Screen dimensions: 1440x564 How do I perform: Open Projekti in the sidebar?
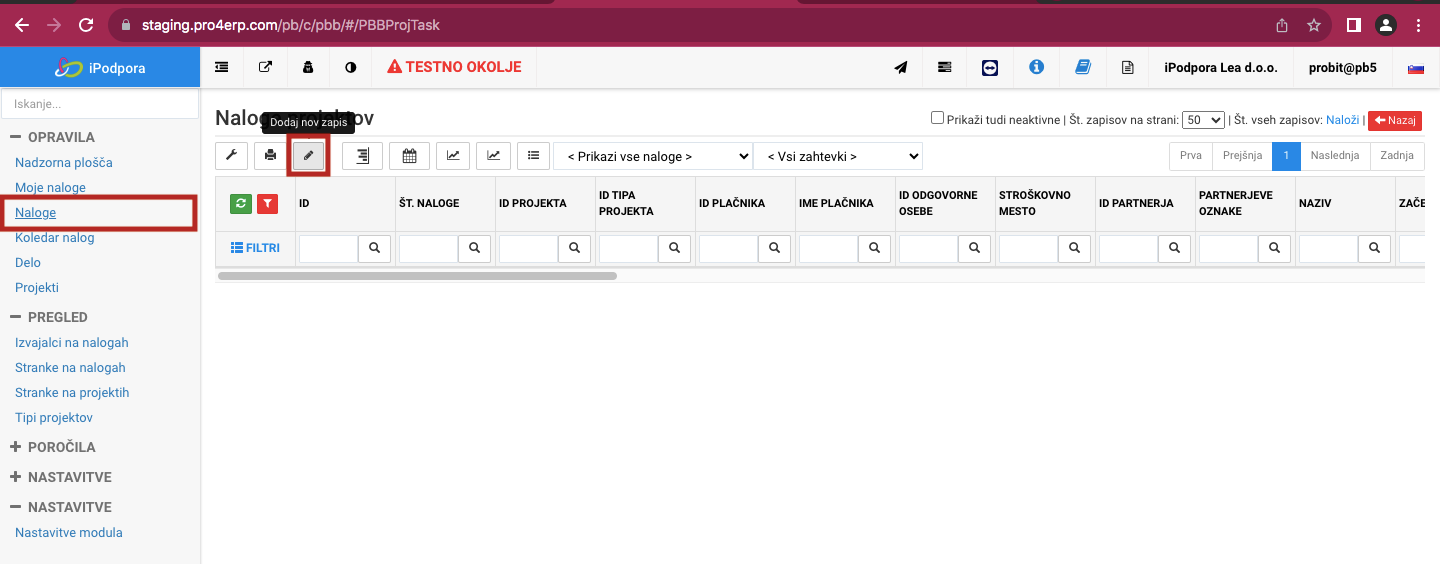tap(37, 287)
